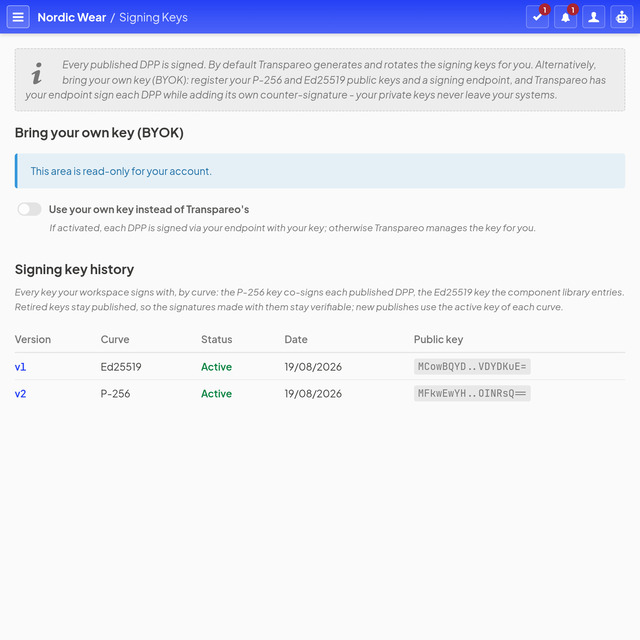This screenshot has width=640, height=640.
Task: Click the Public key column header
Action: pos(438,340)
